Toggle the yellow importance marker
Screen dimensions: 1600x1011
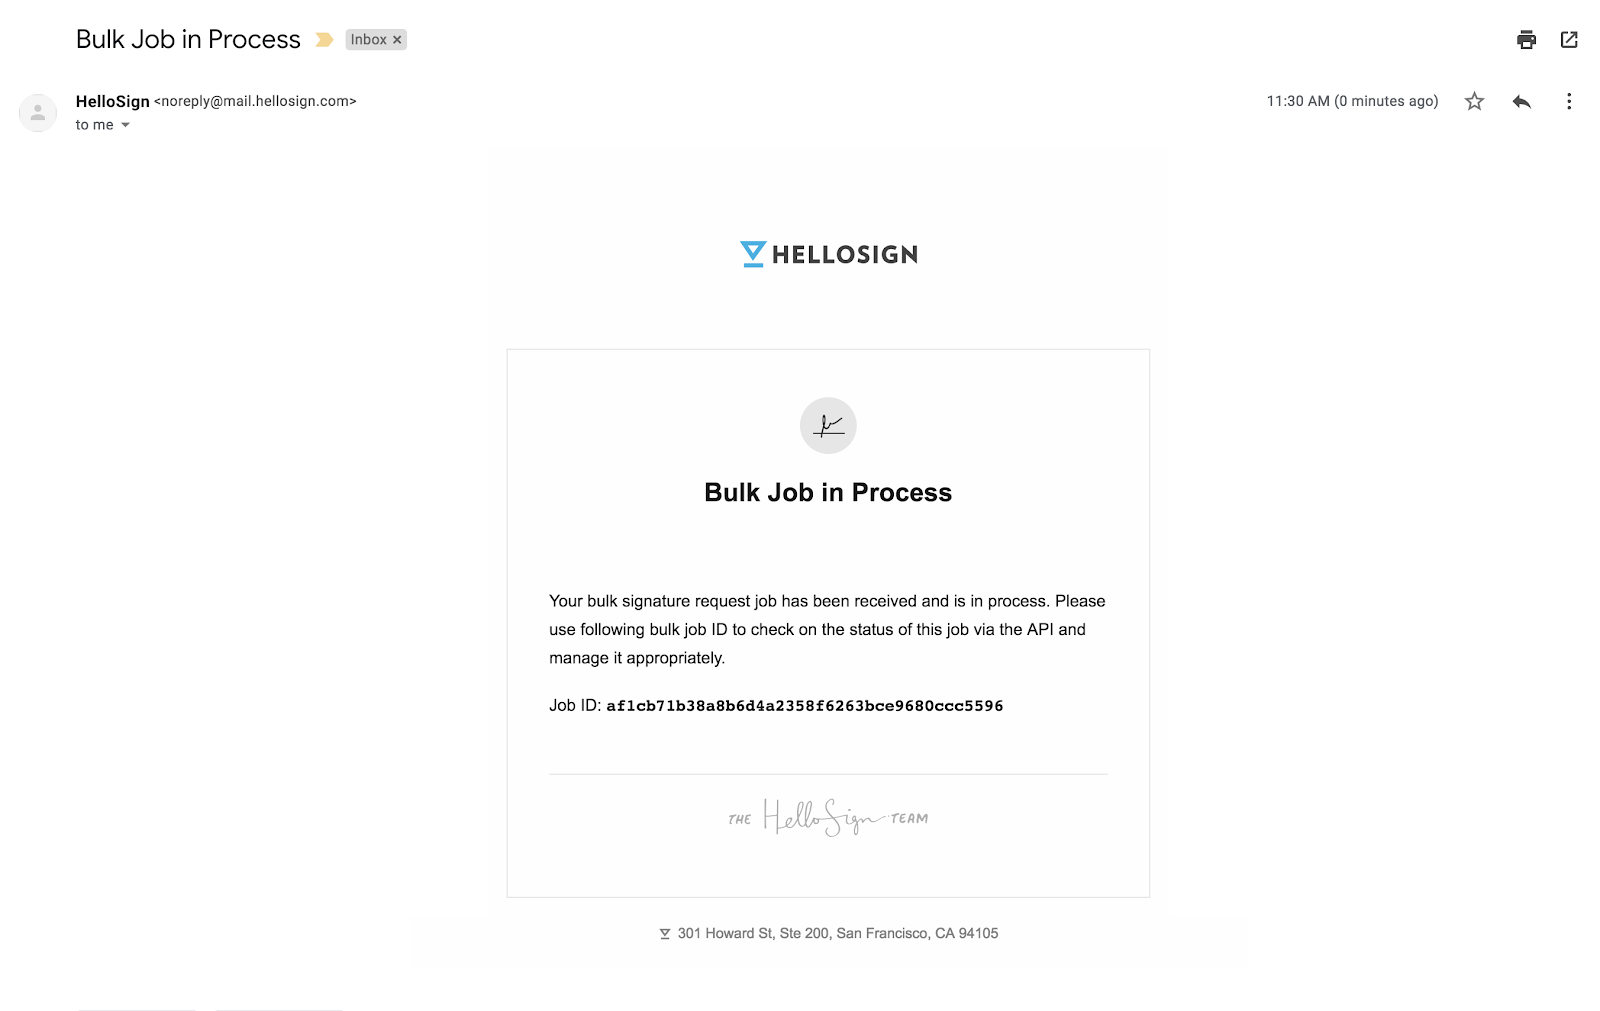click(x=324, y=40)
